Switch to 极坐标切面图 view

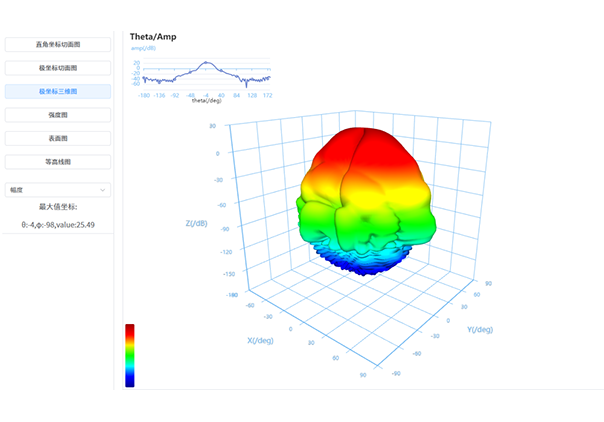tap(58, 68)
